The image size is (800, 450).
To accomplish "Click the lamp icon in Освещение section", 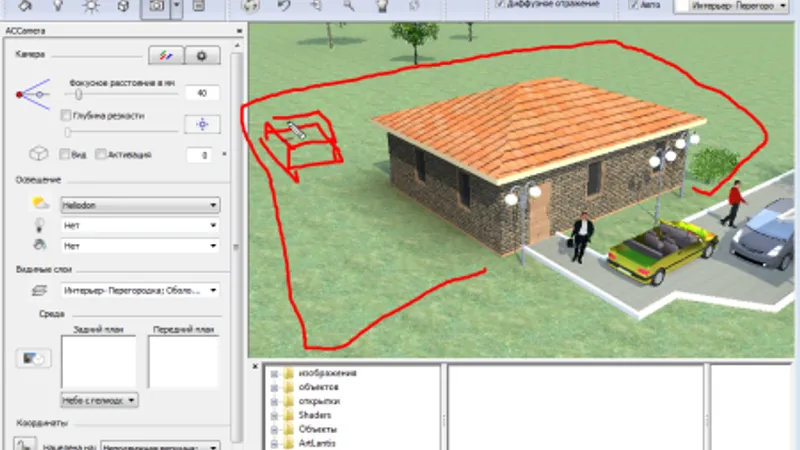I will (x=39, y=225).
